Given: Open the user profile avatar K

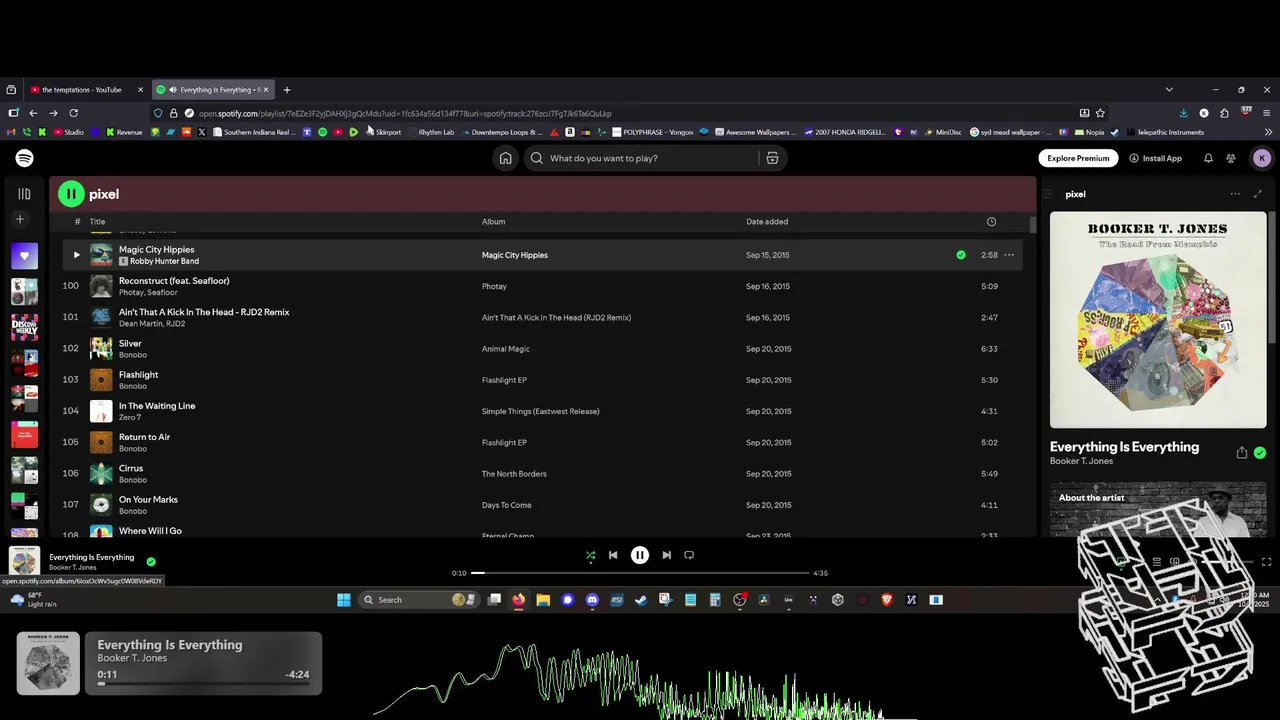Looking at the screenshot, I should point(1262,158).
